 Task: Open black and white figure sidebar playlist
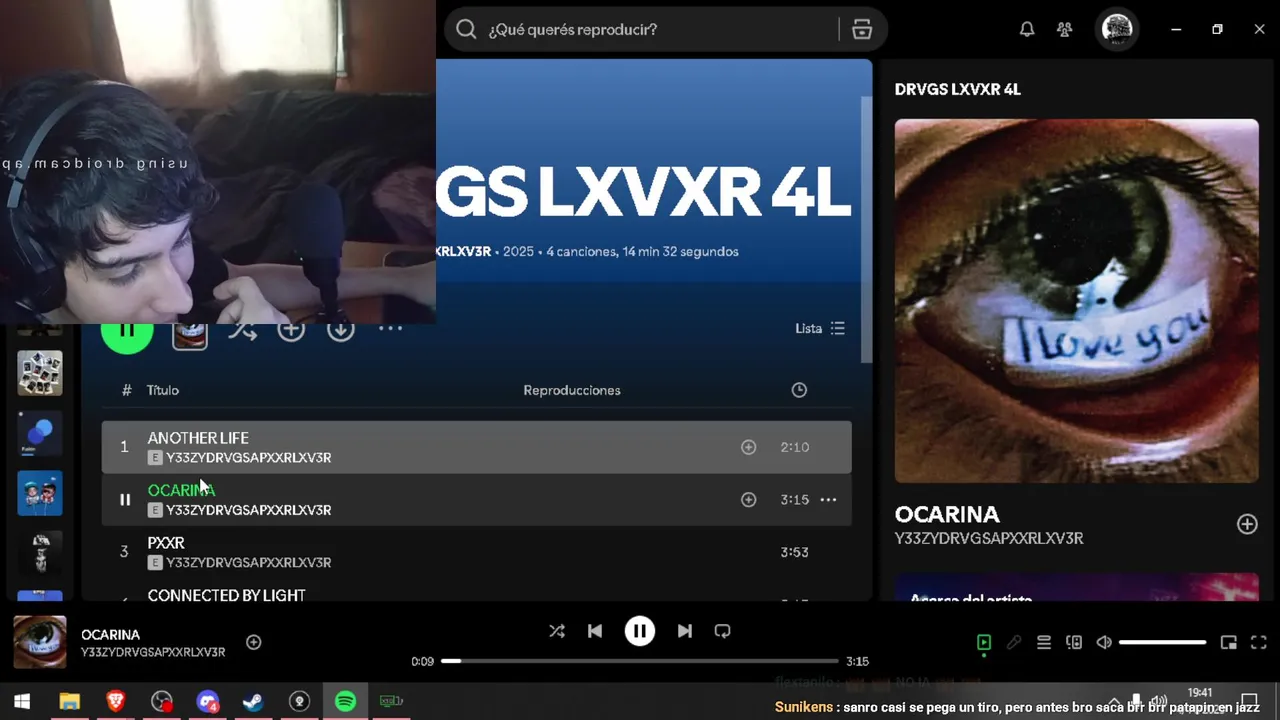tap(40, 553)
